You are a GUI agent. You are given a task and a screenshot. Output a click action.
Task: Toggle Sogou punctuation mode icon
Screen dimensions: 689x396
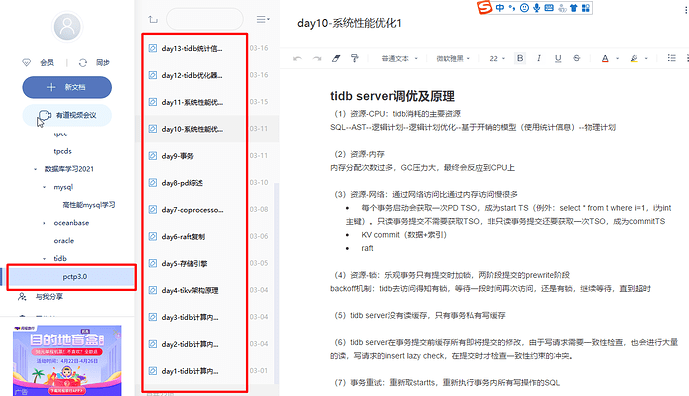512,8
